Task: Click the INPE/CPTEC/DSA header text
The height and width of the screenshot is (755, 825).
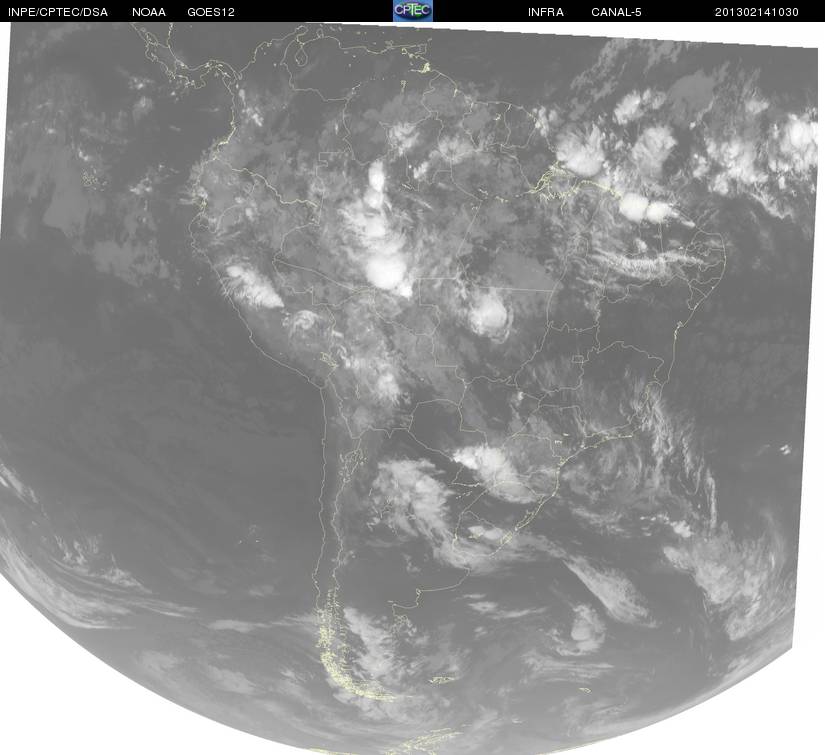Action: coord(58,12)
